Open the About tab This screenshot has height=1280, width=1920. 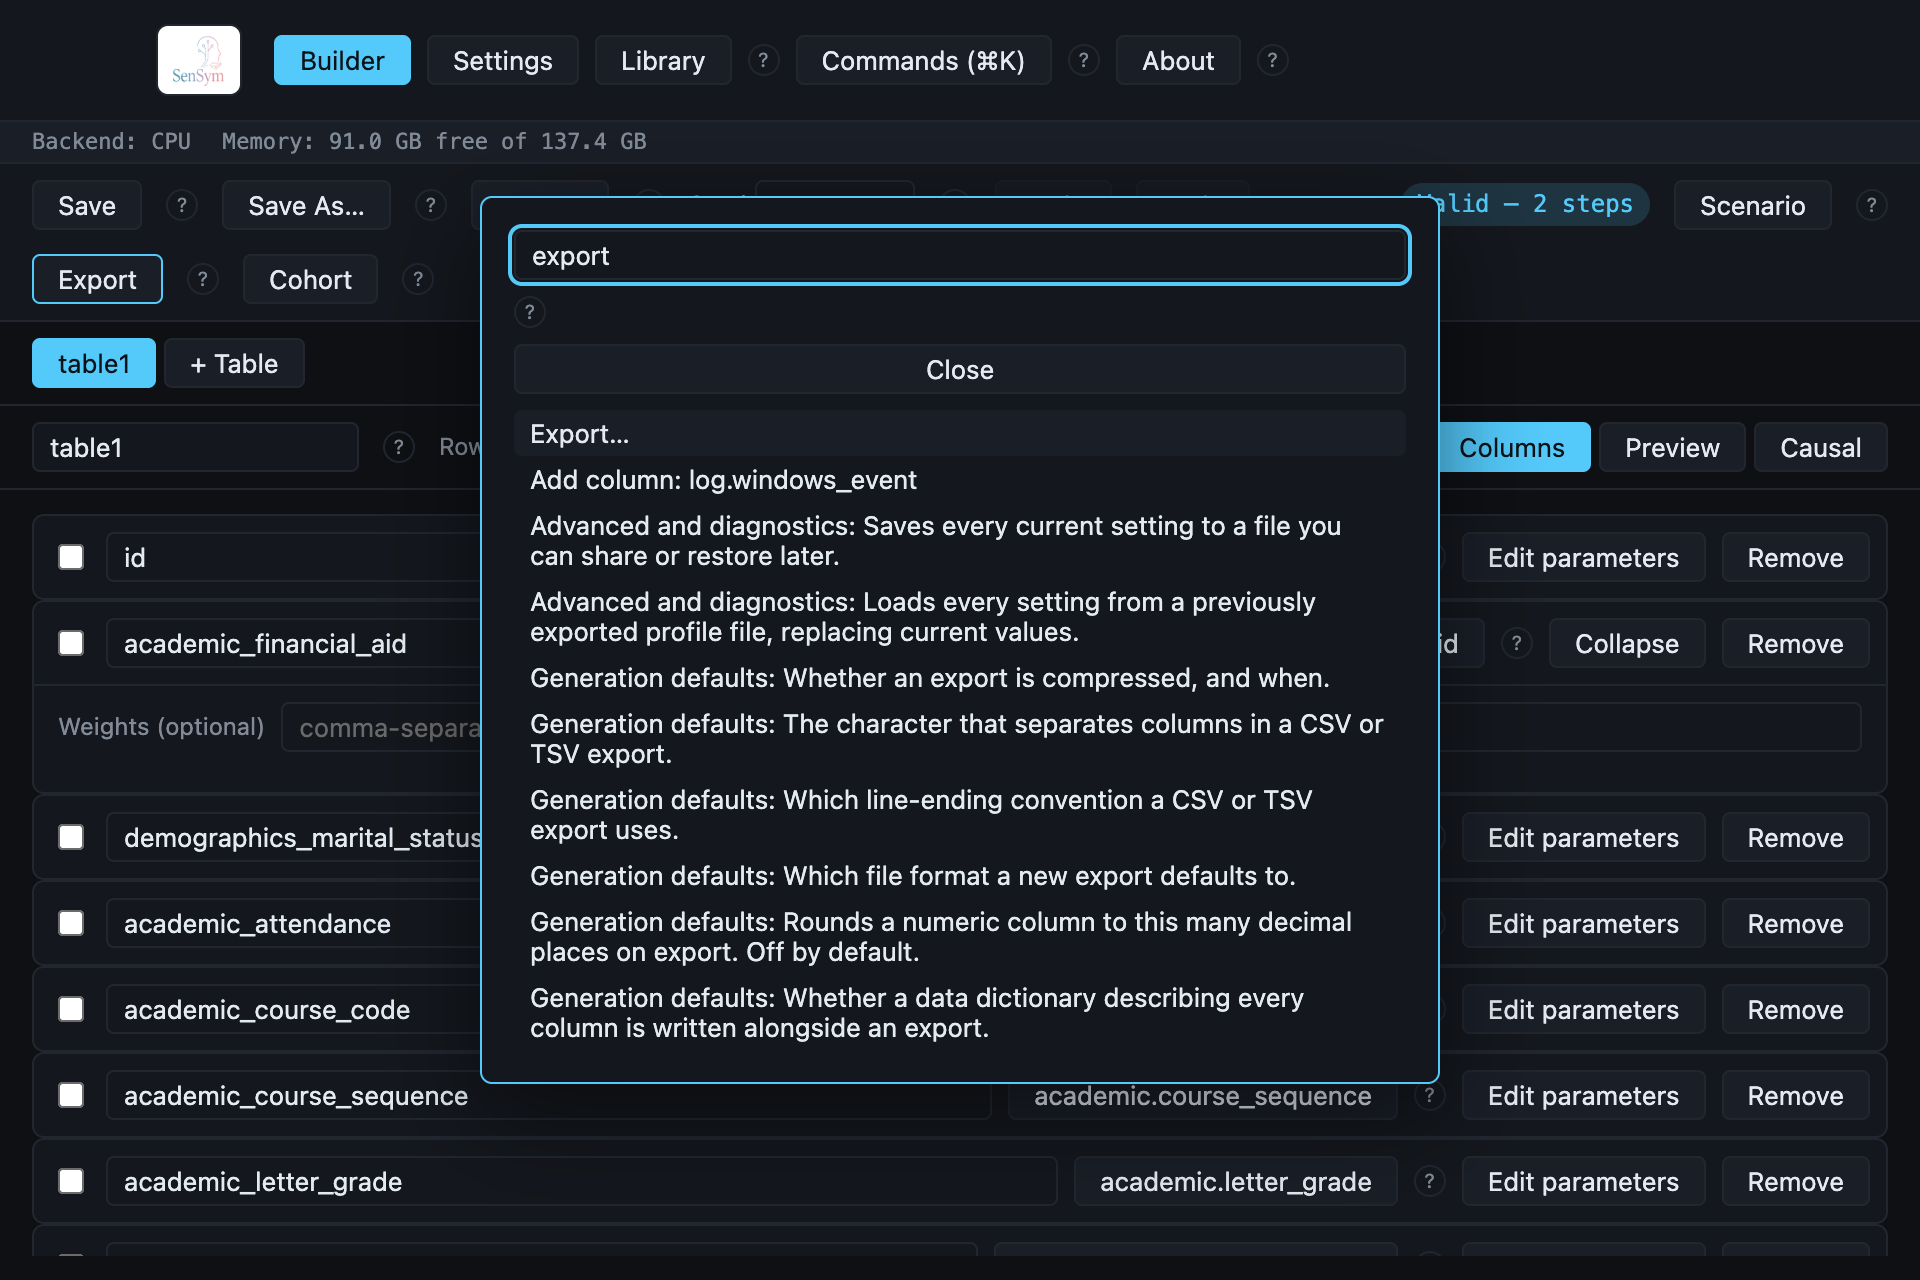(x=1178, y=60)
